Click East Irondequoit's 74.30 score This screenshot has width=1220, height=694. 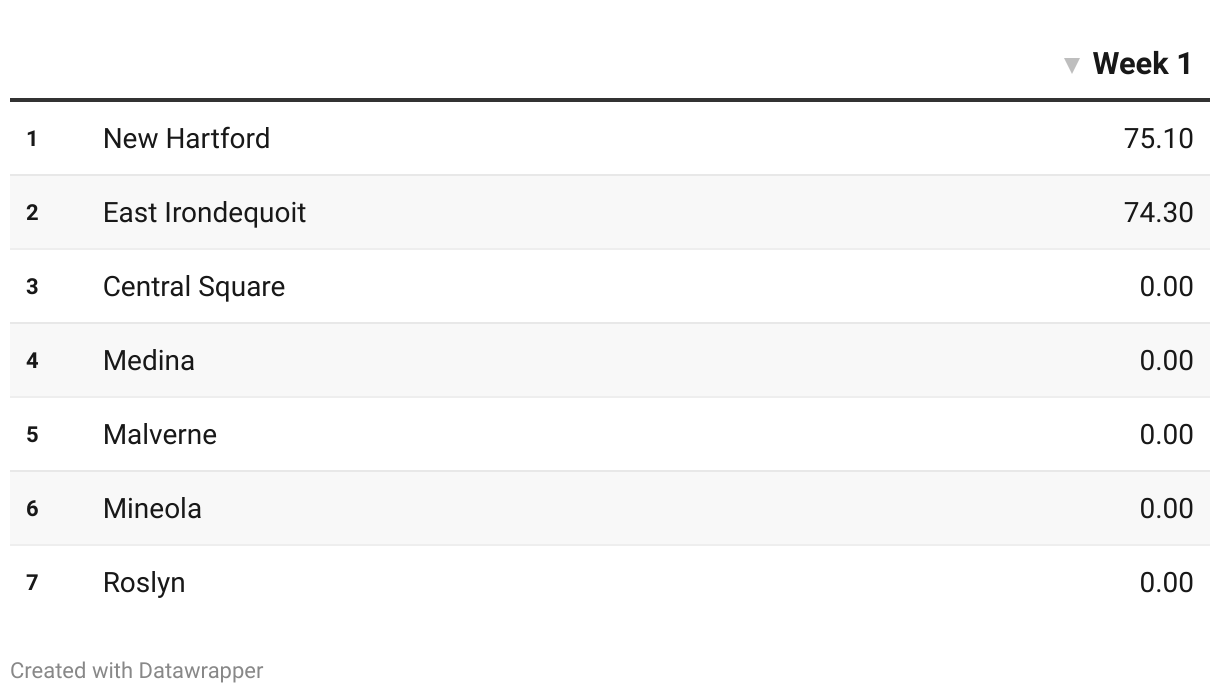[1158, 212]
